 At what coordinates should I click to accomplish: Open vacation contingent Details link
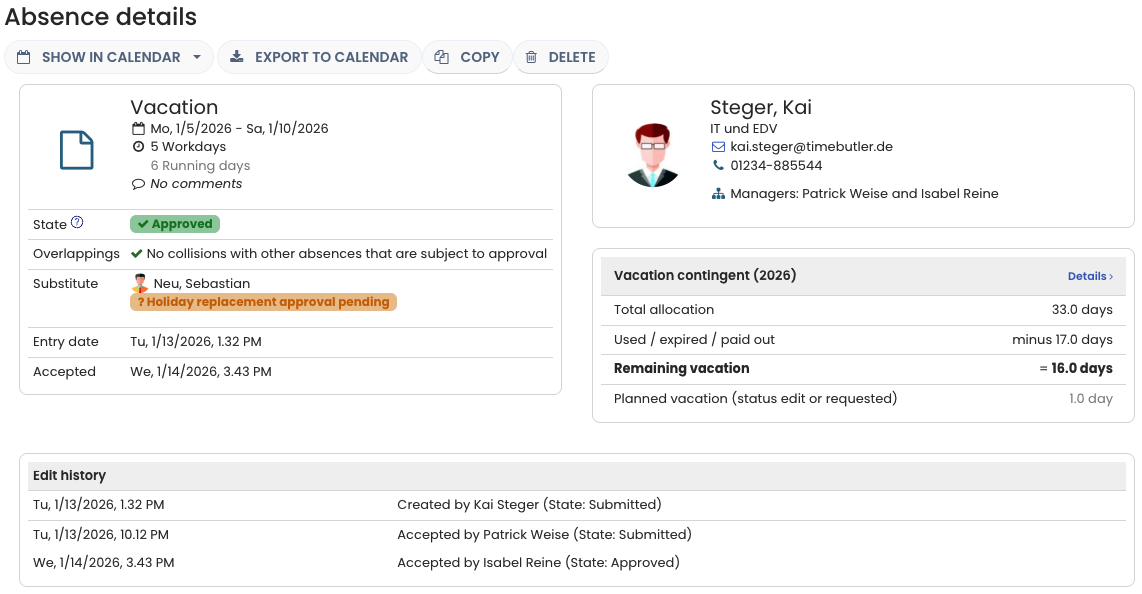[1090, 276]
